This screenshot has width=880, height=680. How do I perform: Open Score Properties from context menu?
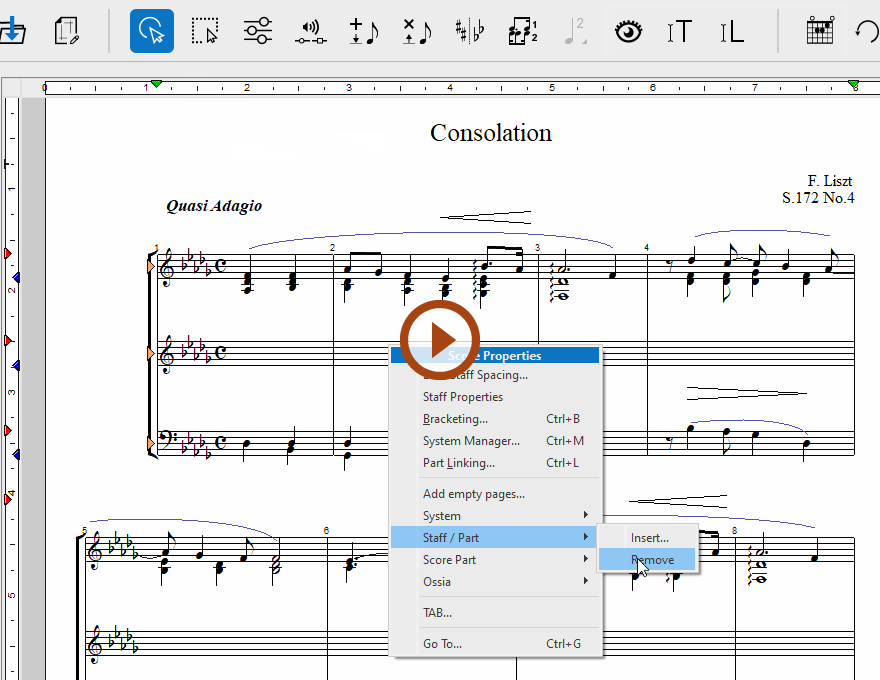click(495, 355)
